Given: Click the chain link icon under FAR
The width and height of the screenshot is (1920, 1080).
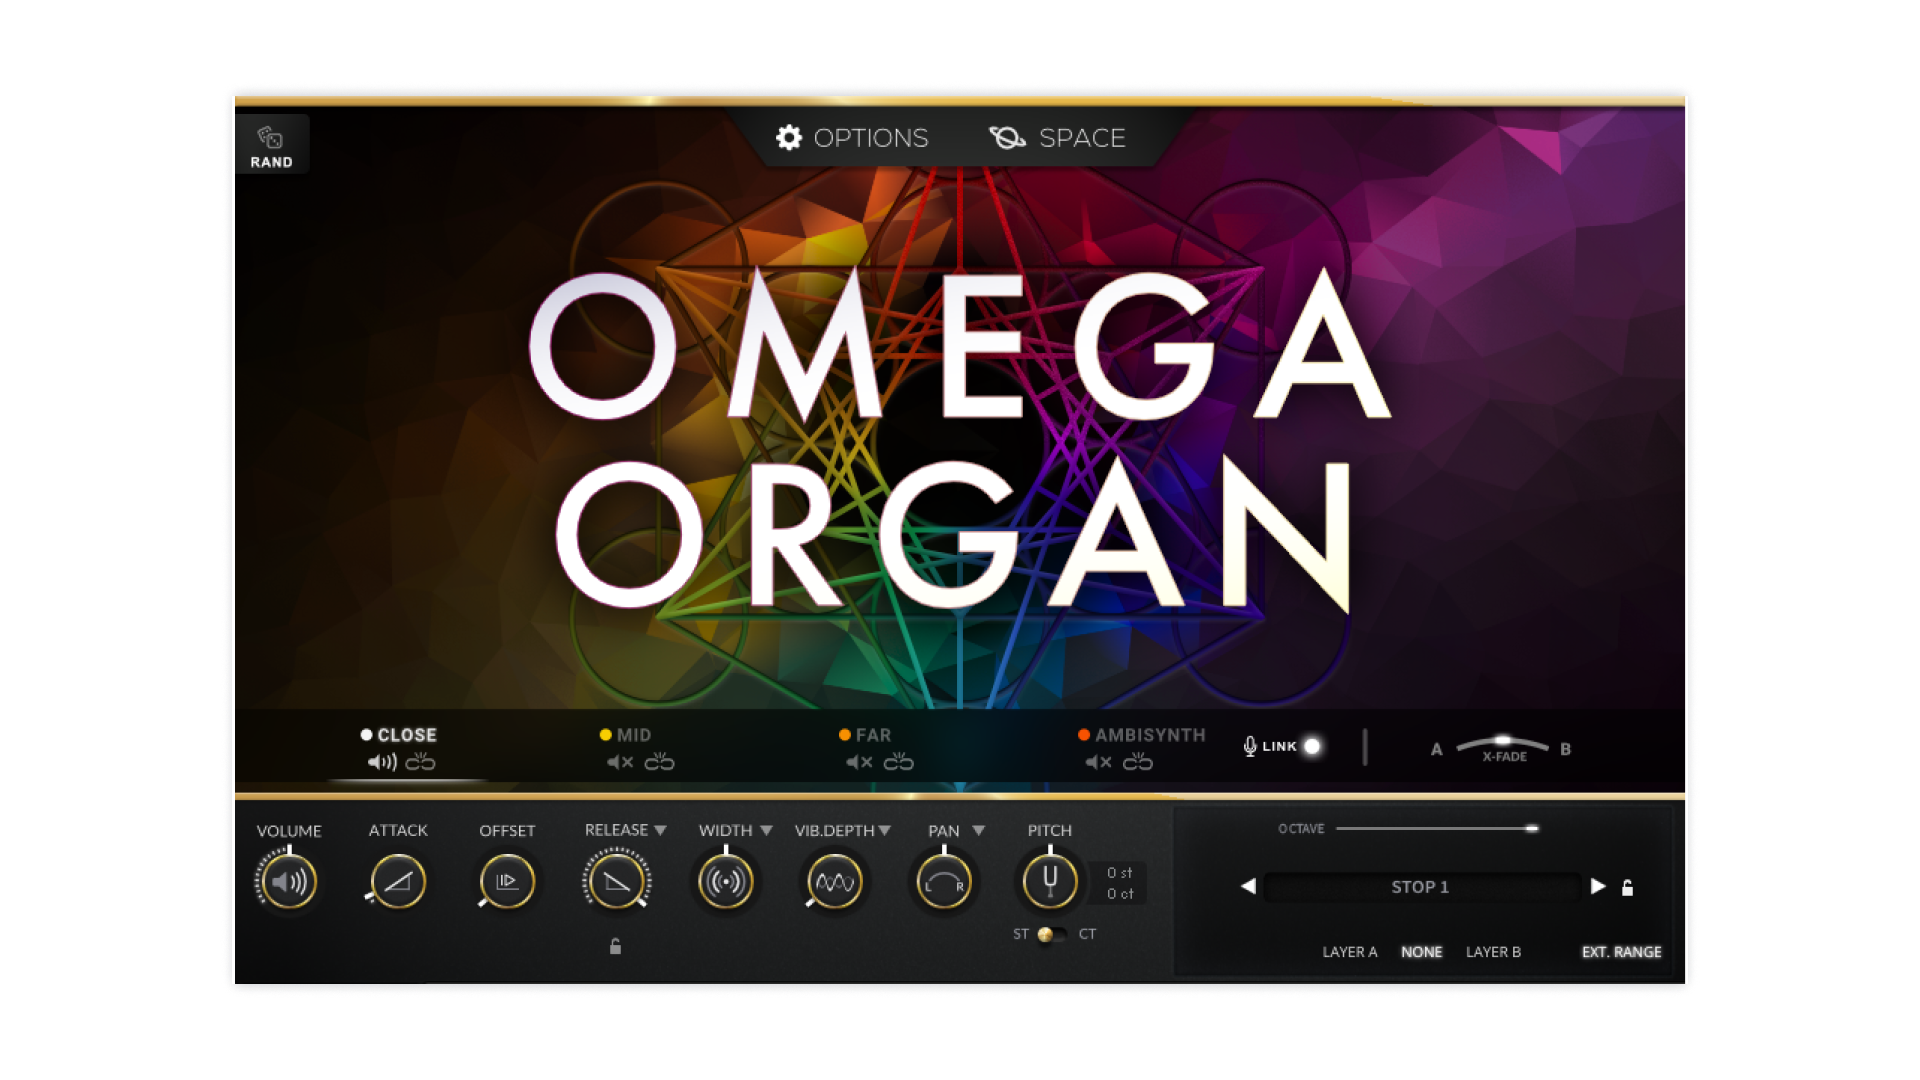Looking at the screenshot, I should click(x=899, y=762).
